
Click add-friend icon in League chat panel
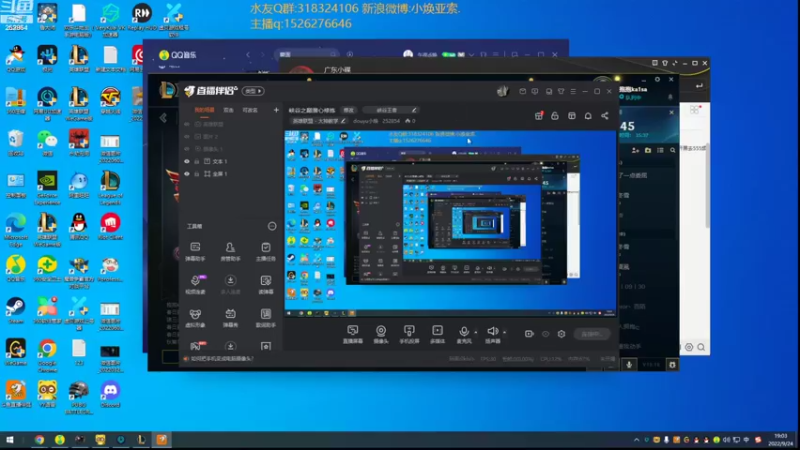[635, 150]
